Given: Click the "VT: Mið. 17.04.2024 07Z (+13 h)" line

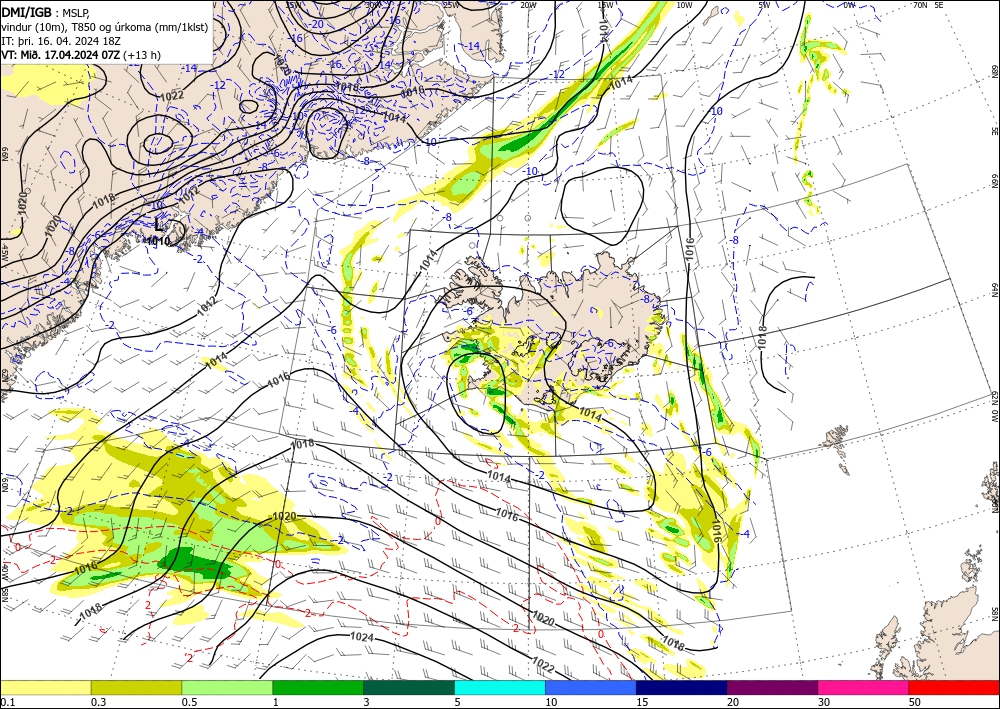Looking at the screenshot, I should click(81, 55).
